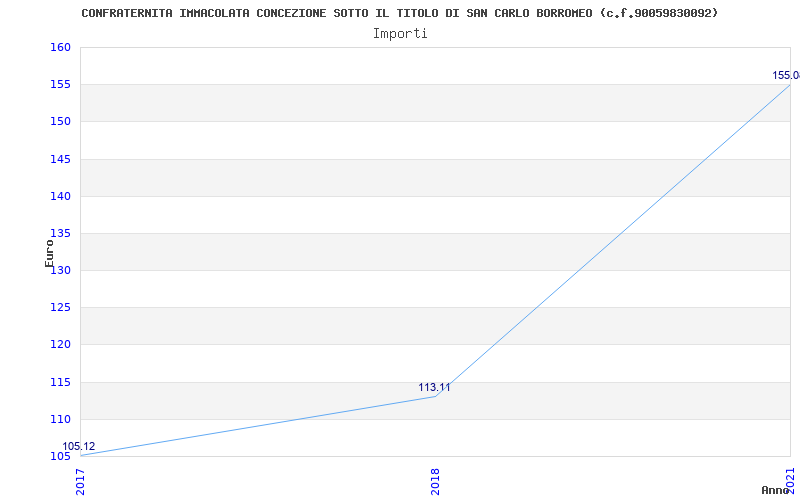The width and height of the screenshot is (800, 500).
Task: Click the 120 y-axis tick label
Action: tap(60, 345)
